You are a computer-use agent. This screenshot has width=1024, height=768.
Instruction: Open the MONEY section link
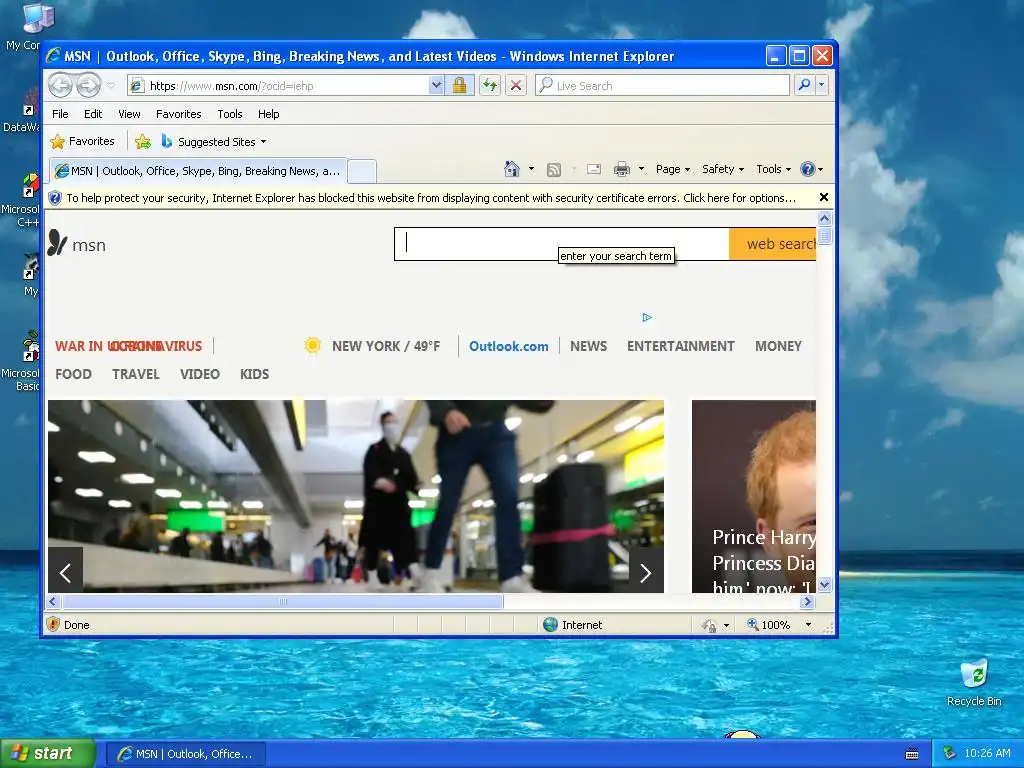point(778,346)
